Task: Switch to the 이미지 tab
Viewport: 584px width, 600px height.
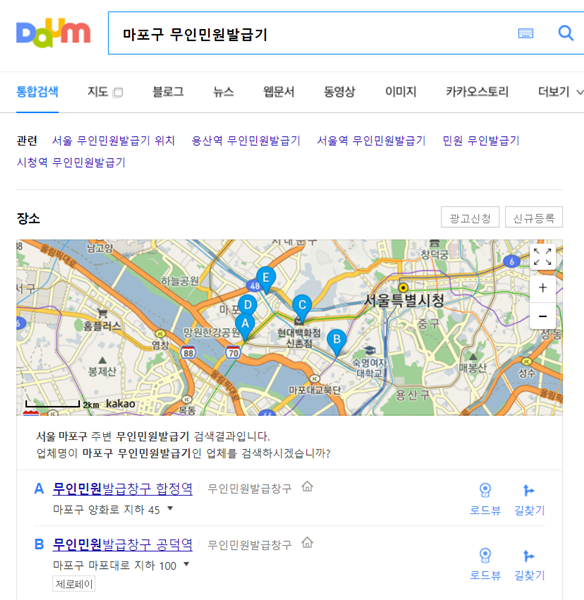Action: (401, 92)
